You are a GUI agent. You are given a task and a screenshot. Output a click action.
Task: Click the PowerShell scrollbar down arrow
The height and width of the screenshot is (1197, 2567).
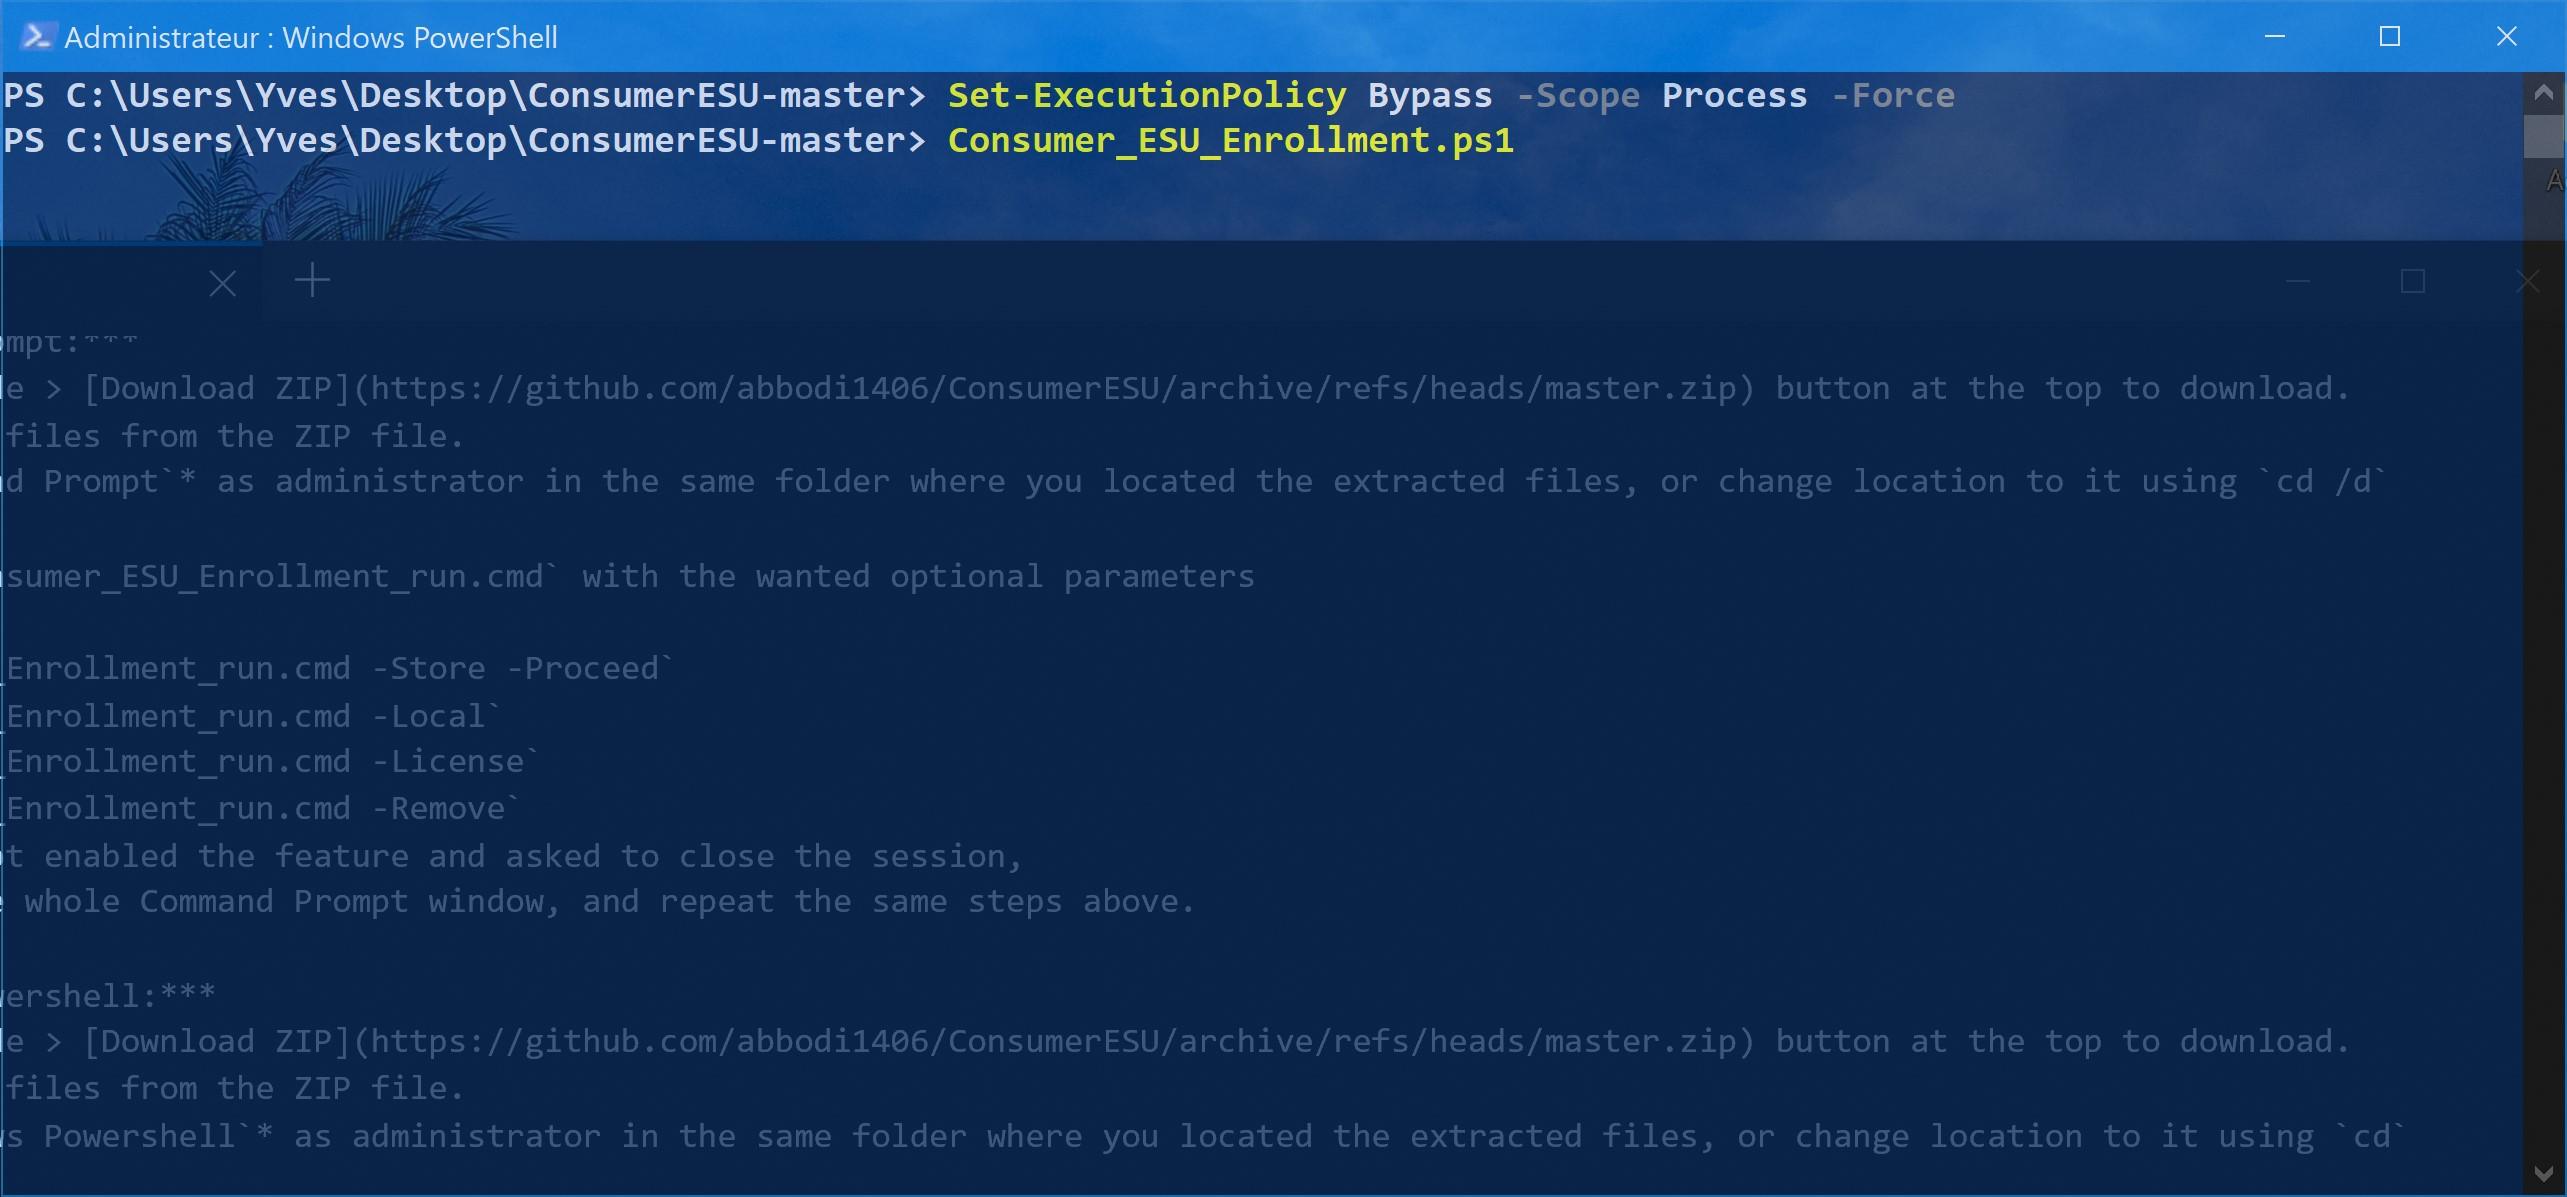click(2545, 1173)
